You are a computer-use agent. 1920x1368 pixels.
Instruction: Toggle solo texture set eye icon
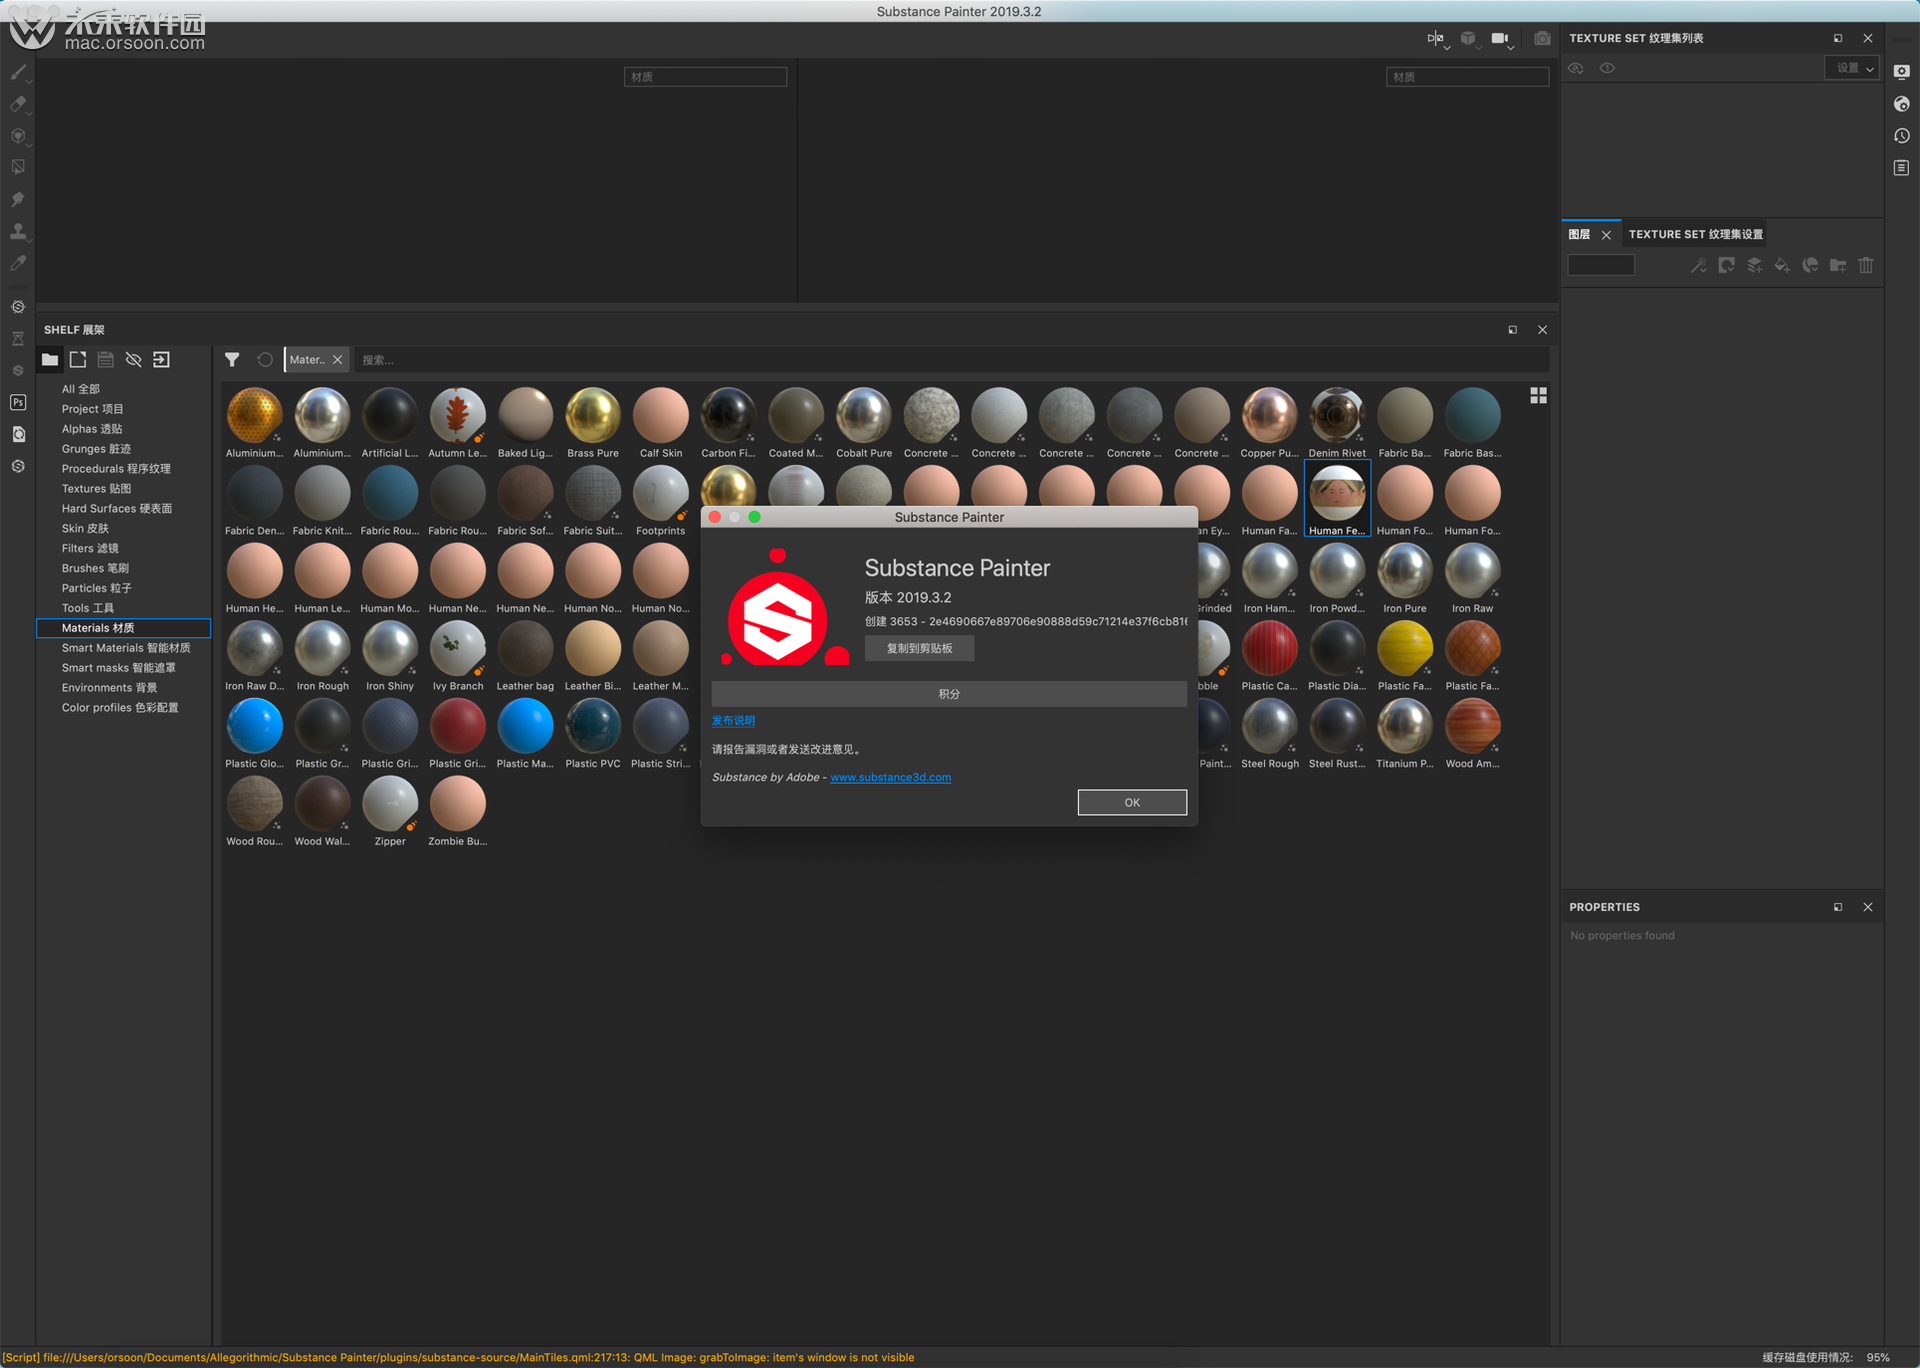coord(1607,68)
